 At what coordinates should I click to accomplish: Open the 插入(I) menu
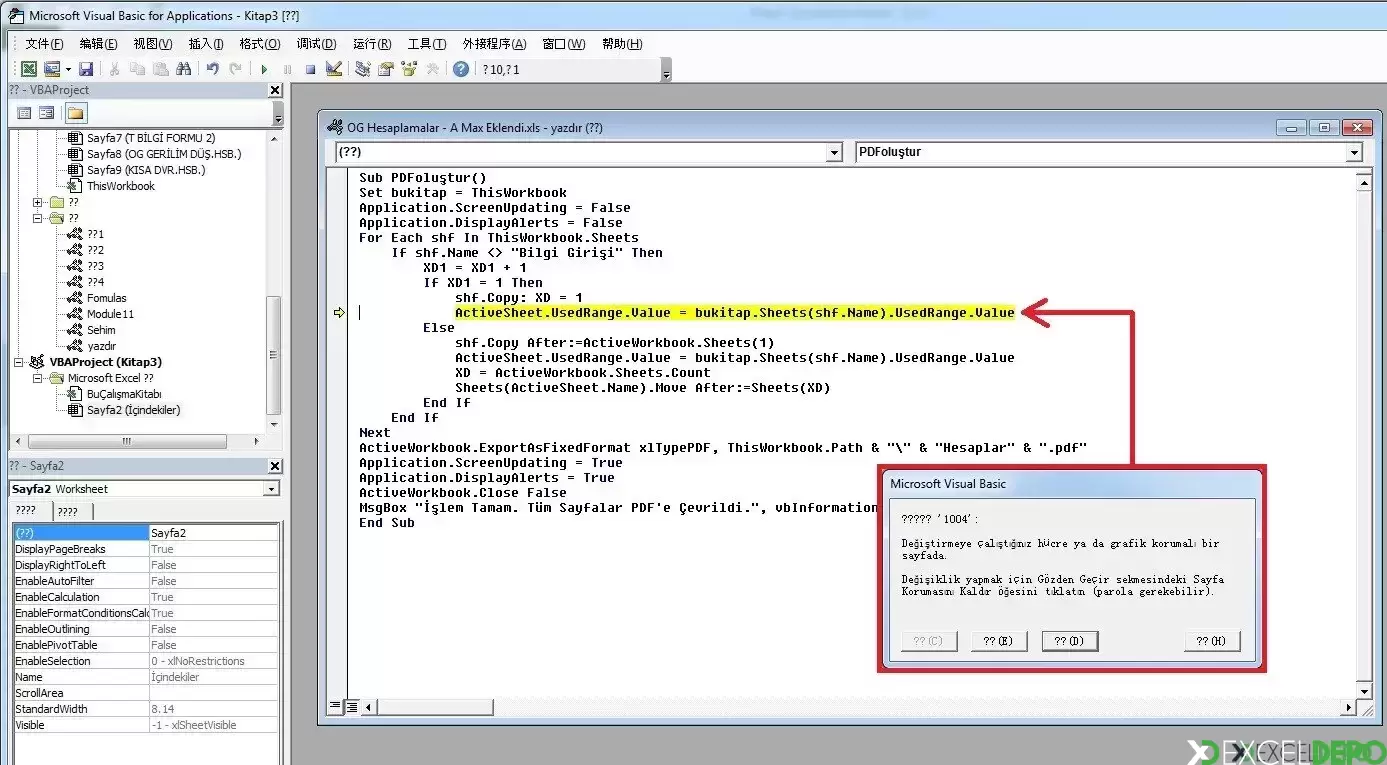[206, 44]
